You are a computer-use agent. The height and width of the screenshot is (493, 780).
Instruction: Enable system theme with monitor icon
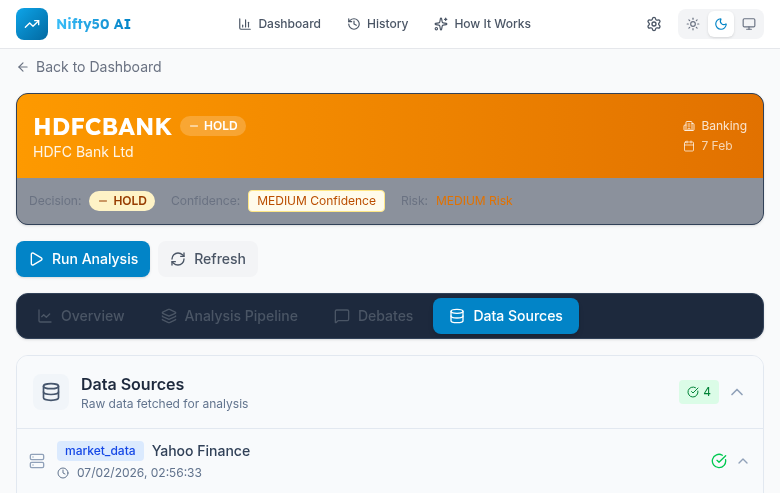coord(749,24)
